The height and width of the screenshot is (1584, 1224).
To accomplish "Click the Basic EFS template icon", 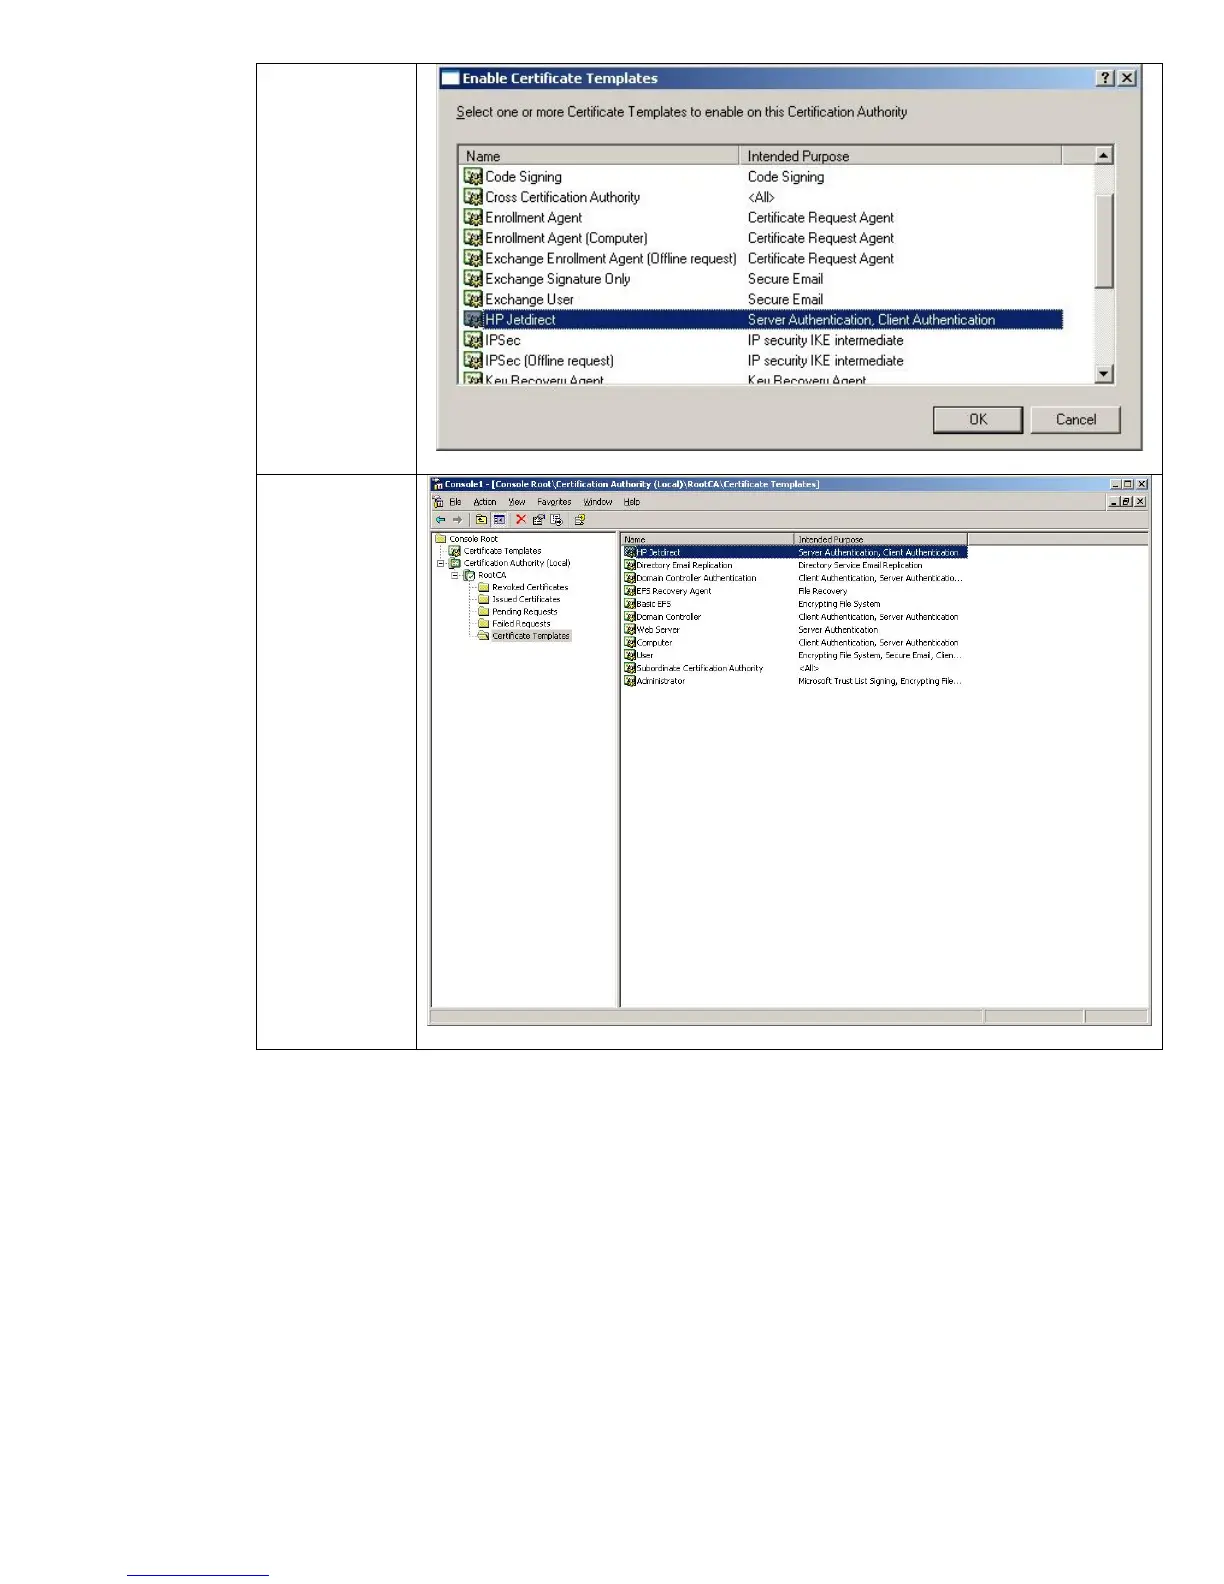I will 630,604.
